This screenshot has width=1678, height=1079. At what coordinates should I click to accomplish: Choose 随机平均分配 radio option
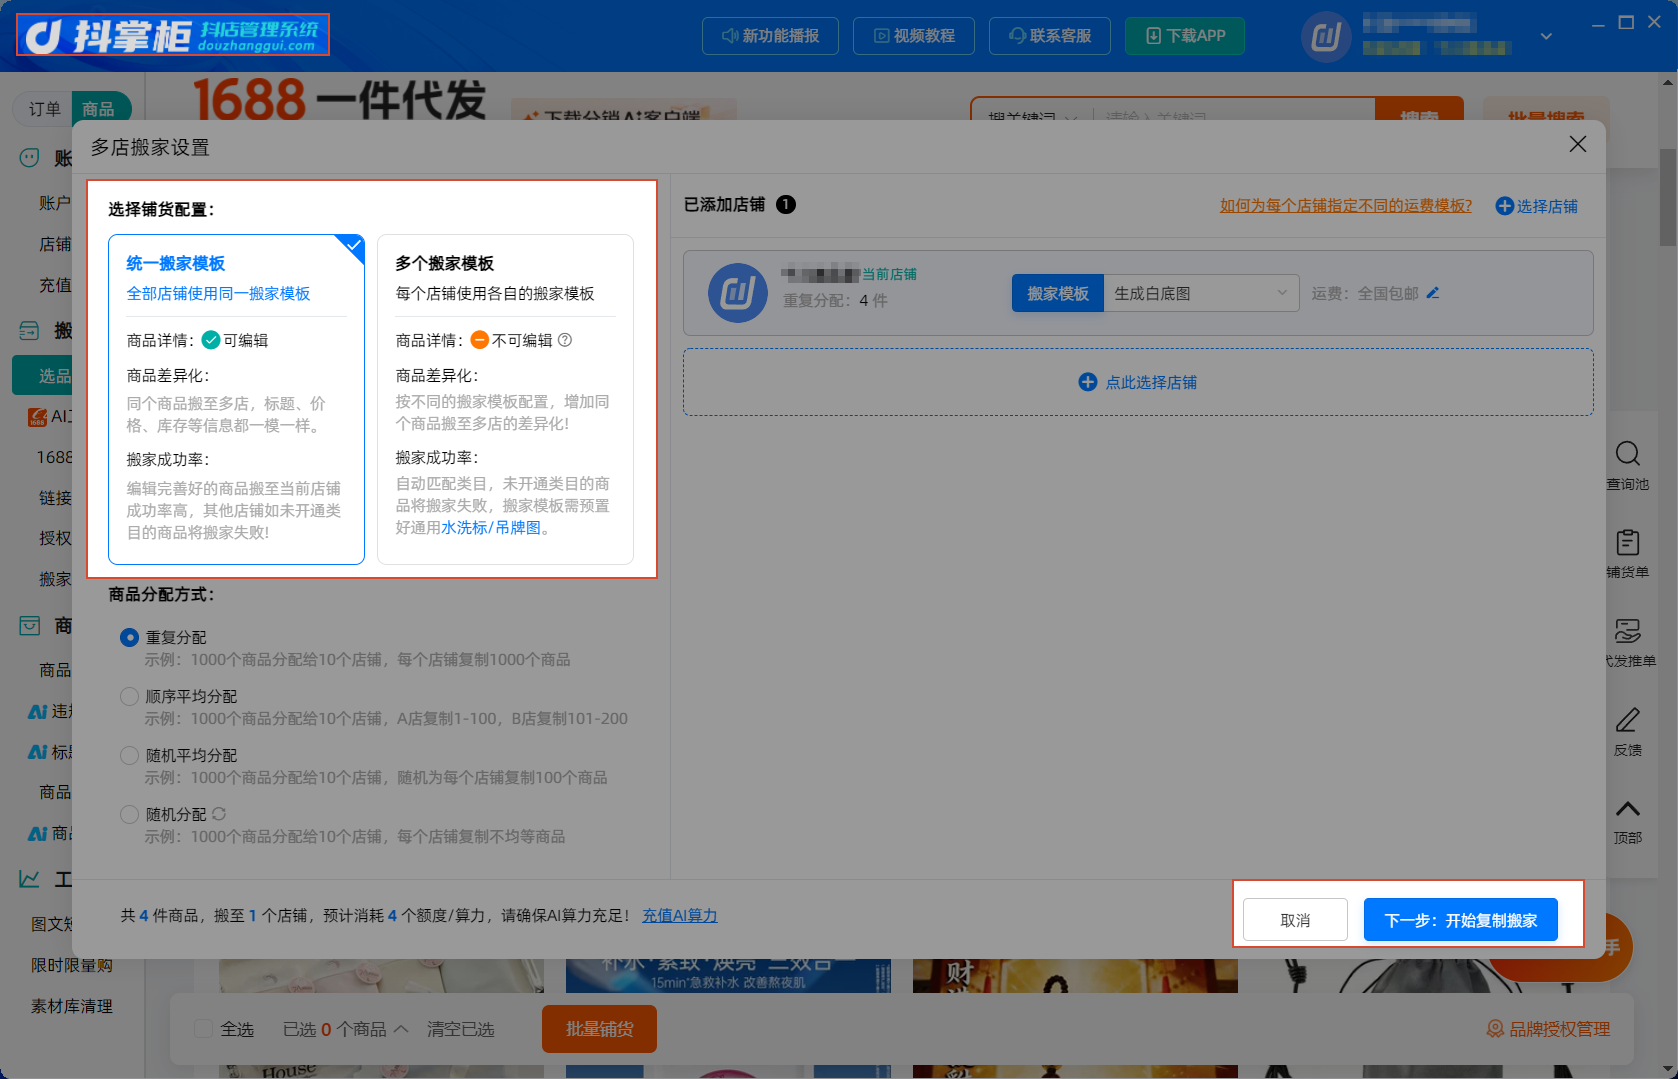[129, 755]
